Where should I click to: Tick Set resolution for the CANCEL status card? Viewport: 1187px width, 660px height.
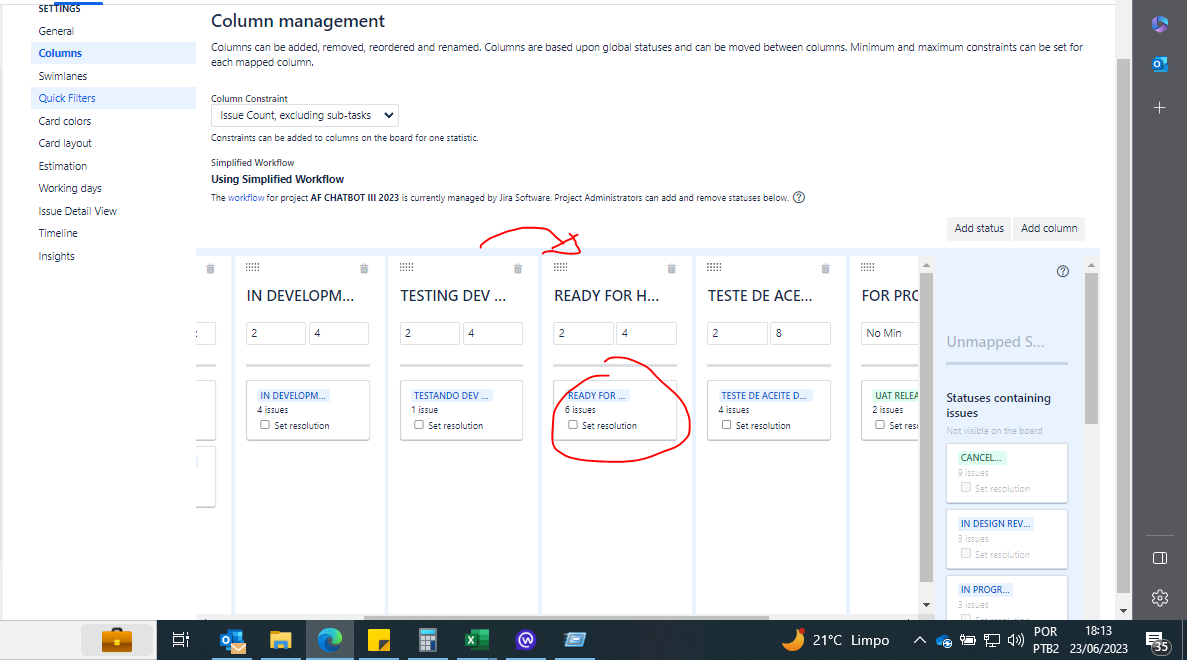tap(965, 486)
